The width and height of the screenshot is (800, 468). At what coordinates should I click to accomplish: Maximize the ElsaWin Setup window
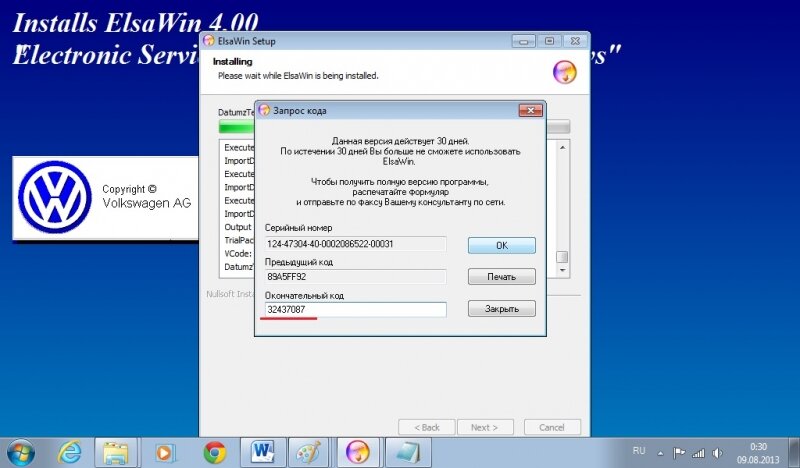pyautogui.click(x=549, y=41)
